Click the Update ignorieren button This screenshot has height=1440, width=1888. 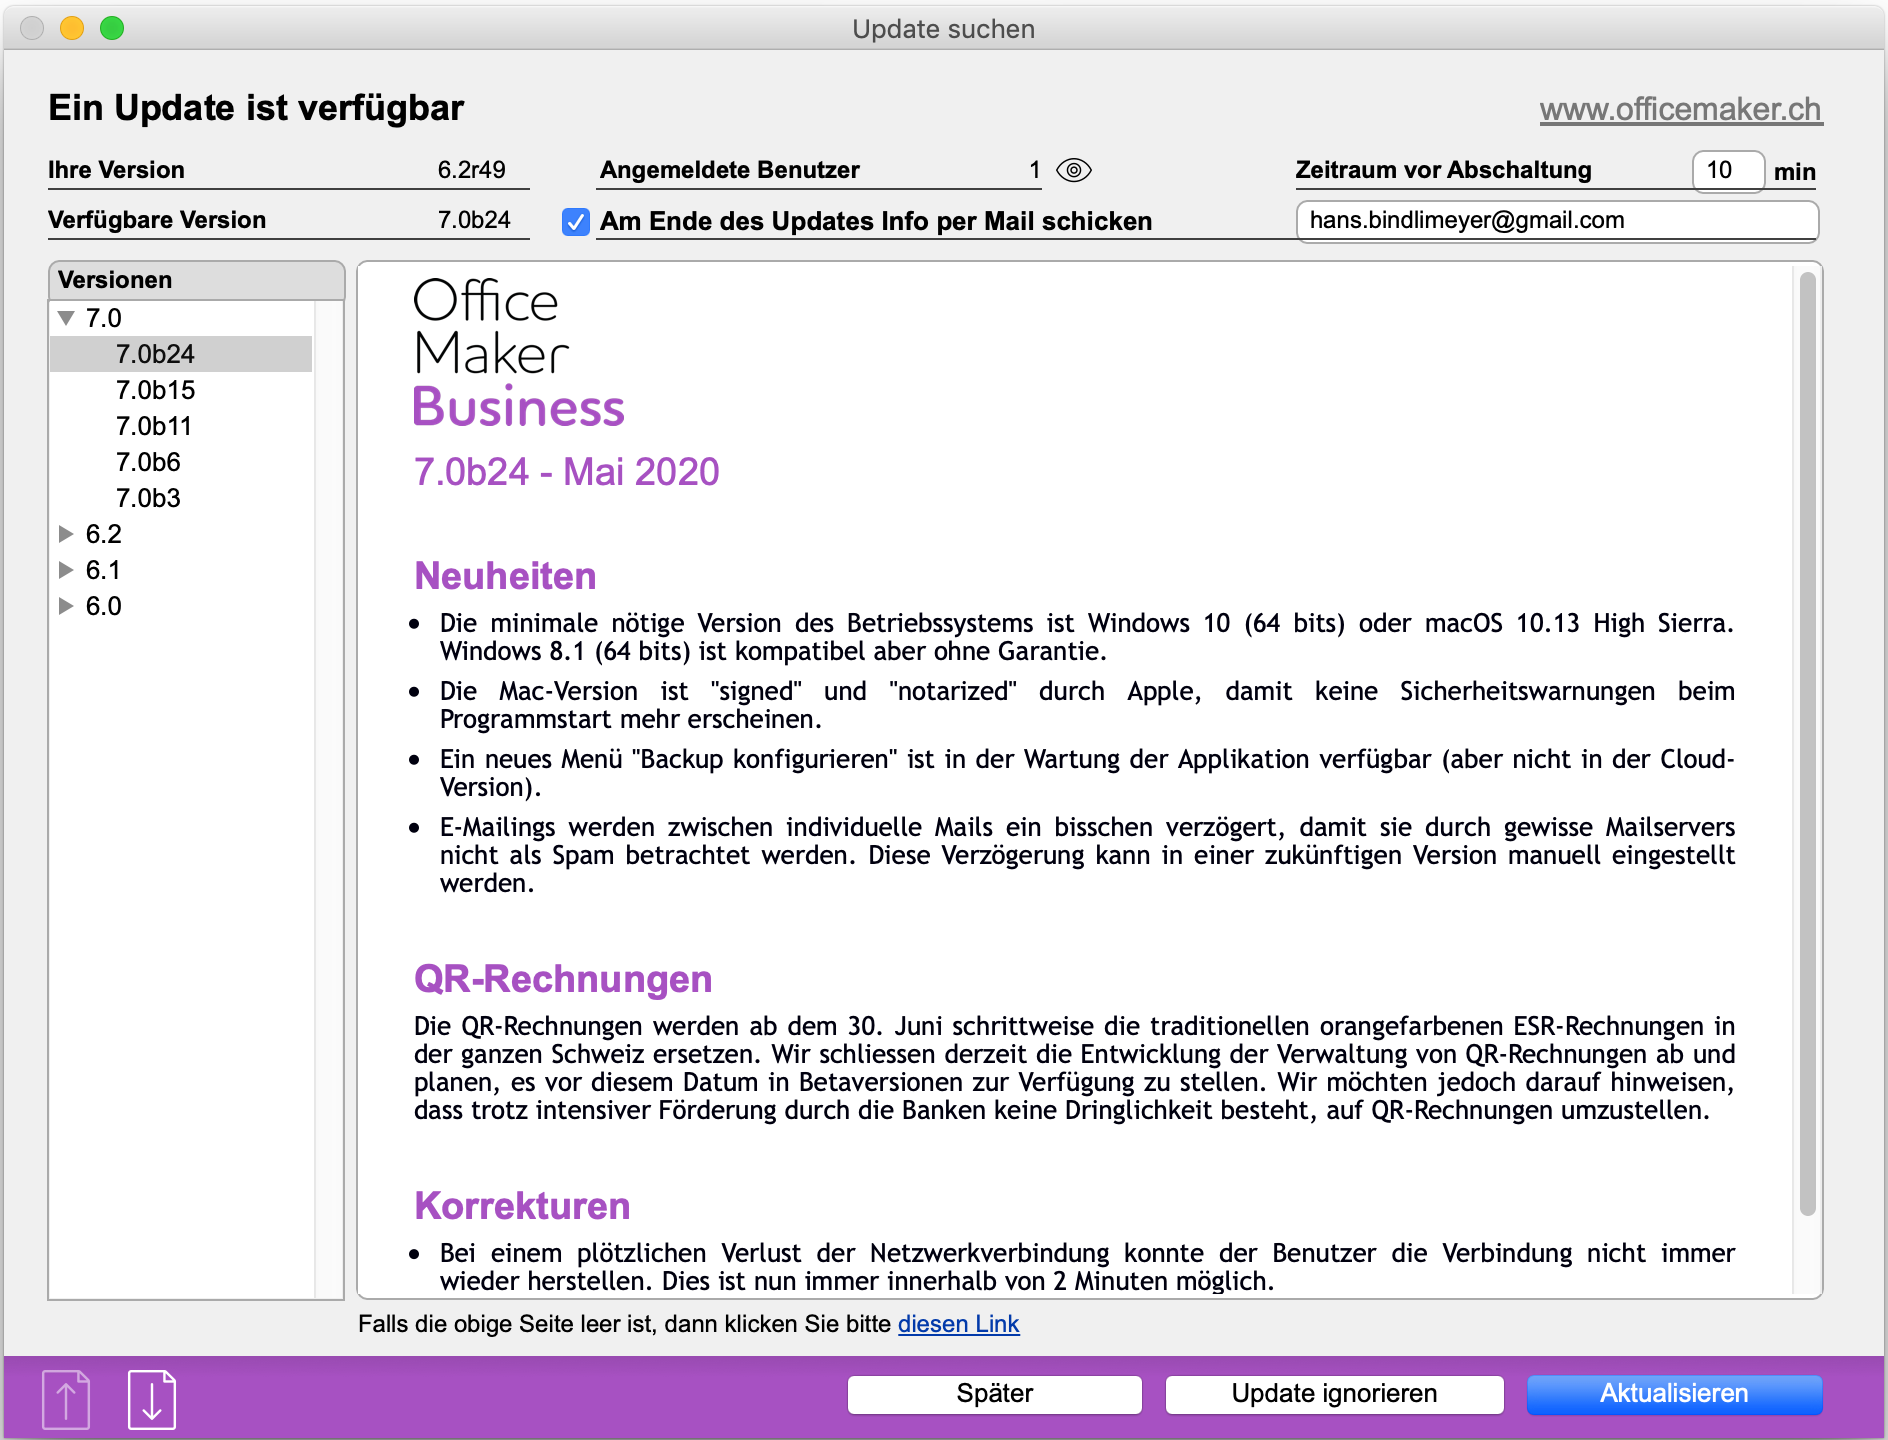tap(1335, 1394)
